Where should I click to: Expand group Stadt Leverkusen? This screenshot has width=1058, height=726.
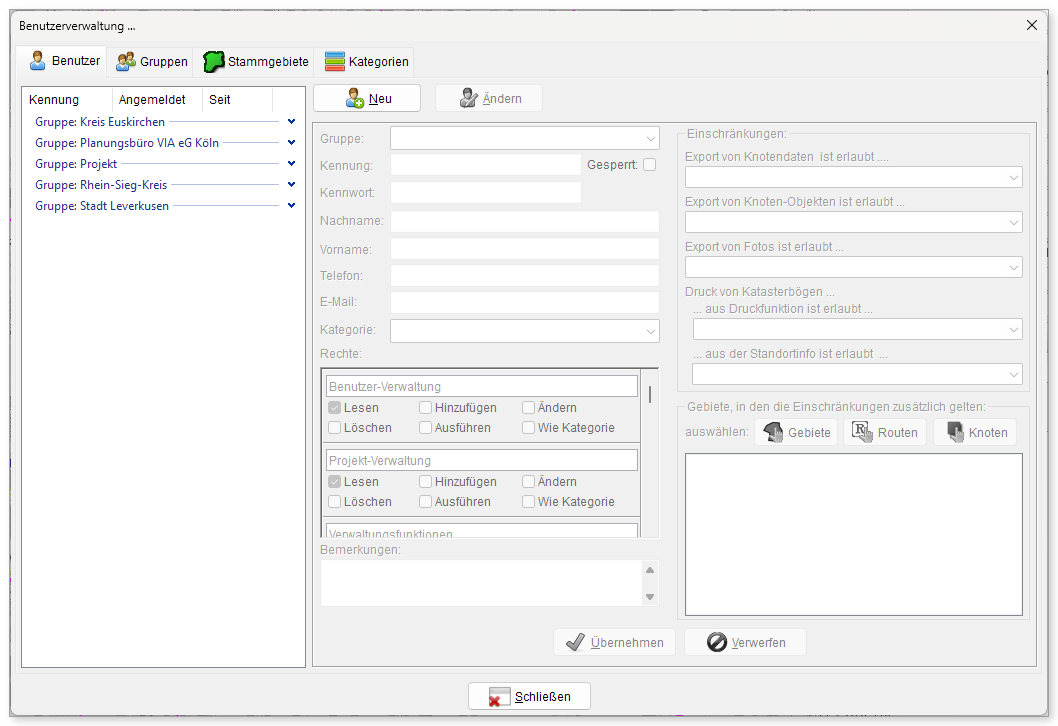point(291,206)
